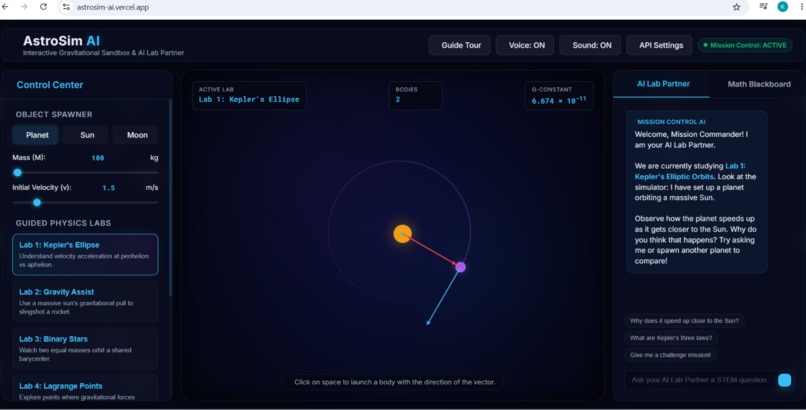This screenshot has width=806, height=410.
Task: Click the Mass (M) slider handle
Action: (17, 173)
